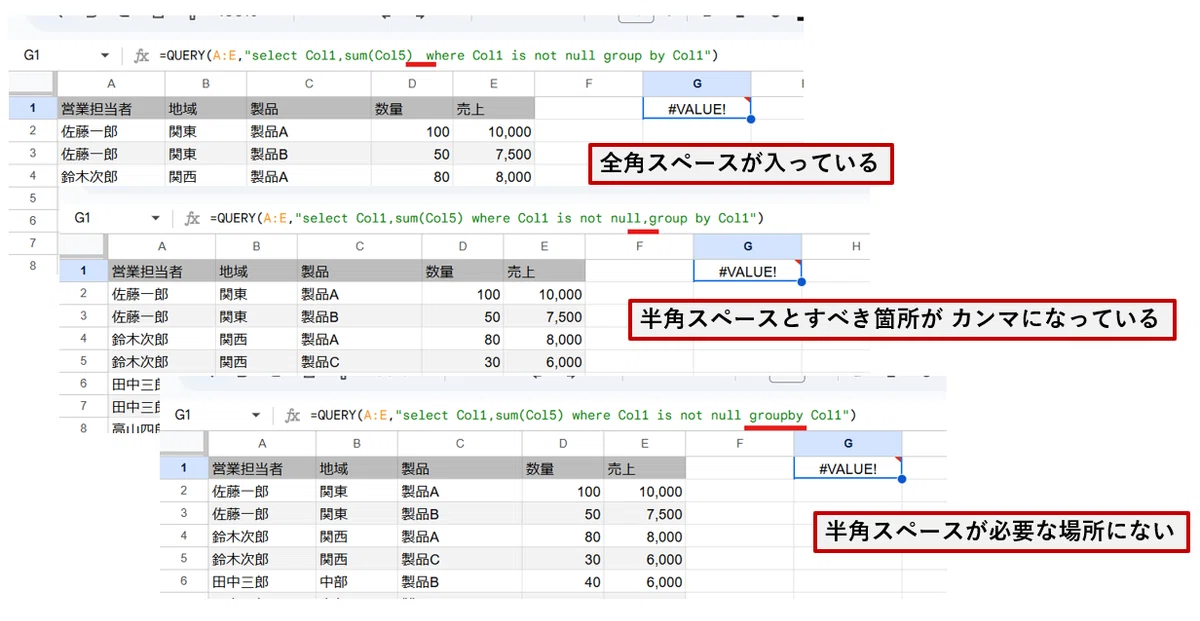
Task: Click 製品B cell in top screenshot
Action: (x=309, y=154)
